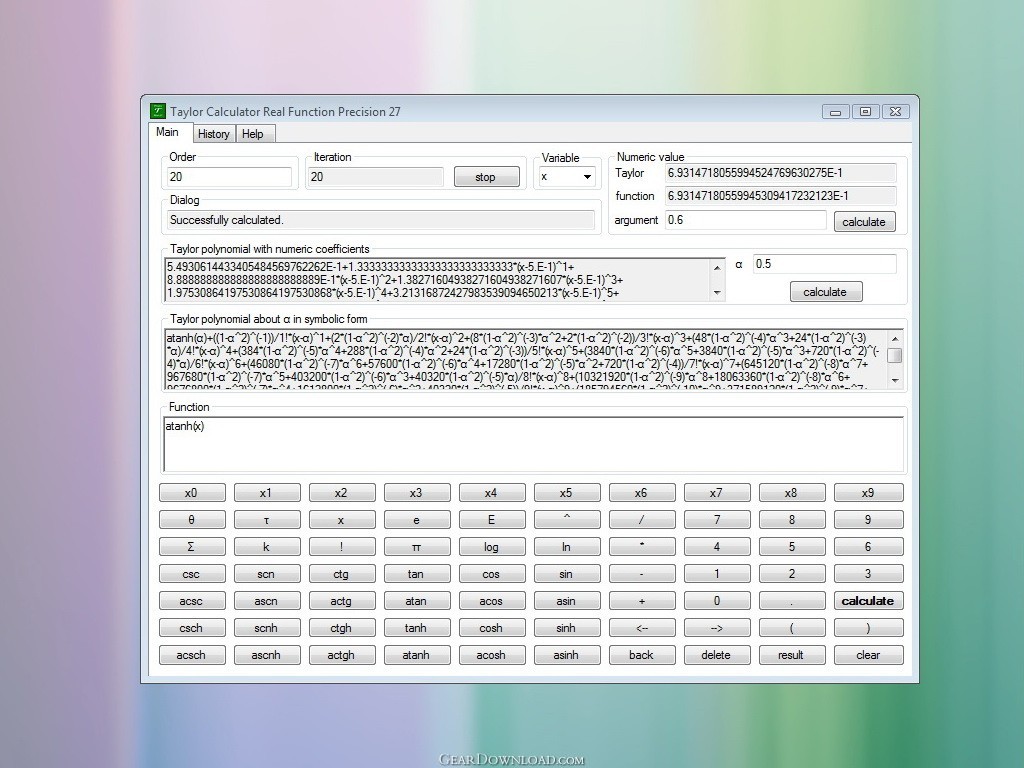Viewport: 1024px width, 768px height.
Task: Click the division slash key
Action: (x=642, y=520)
